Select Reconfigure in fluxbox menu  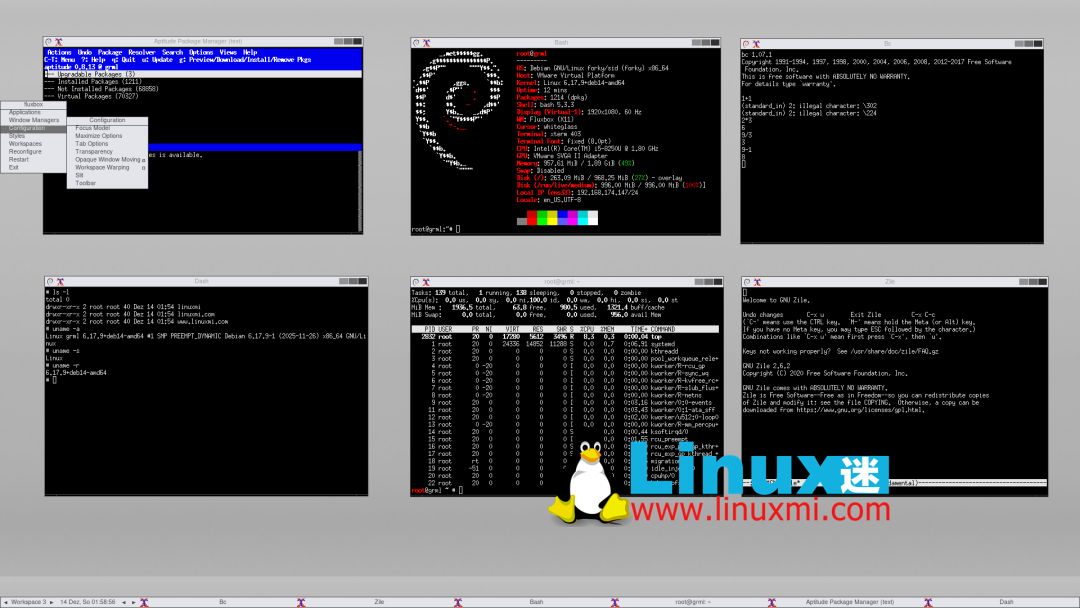click(25, 151)
